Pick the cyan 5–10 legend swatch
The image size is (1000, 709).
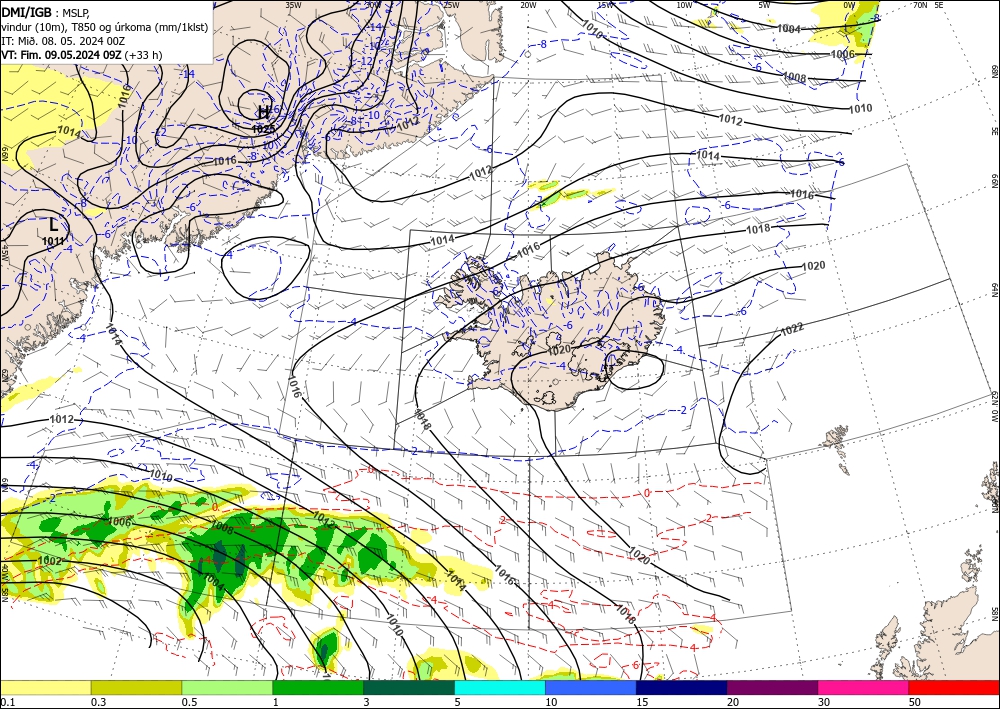coord(500,687)
